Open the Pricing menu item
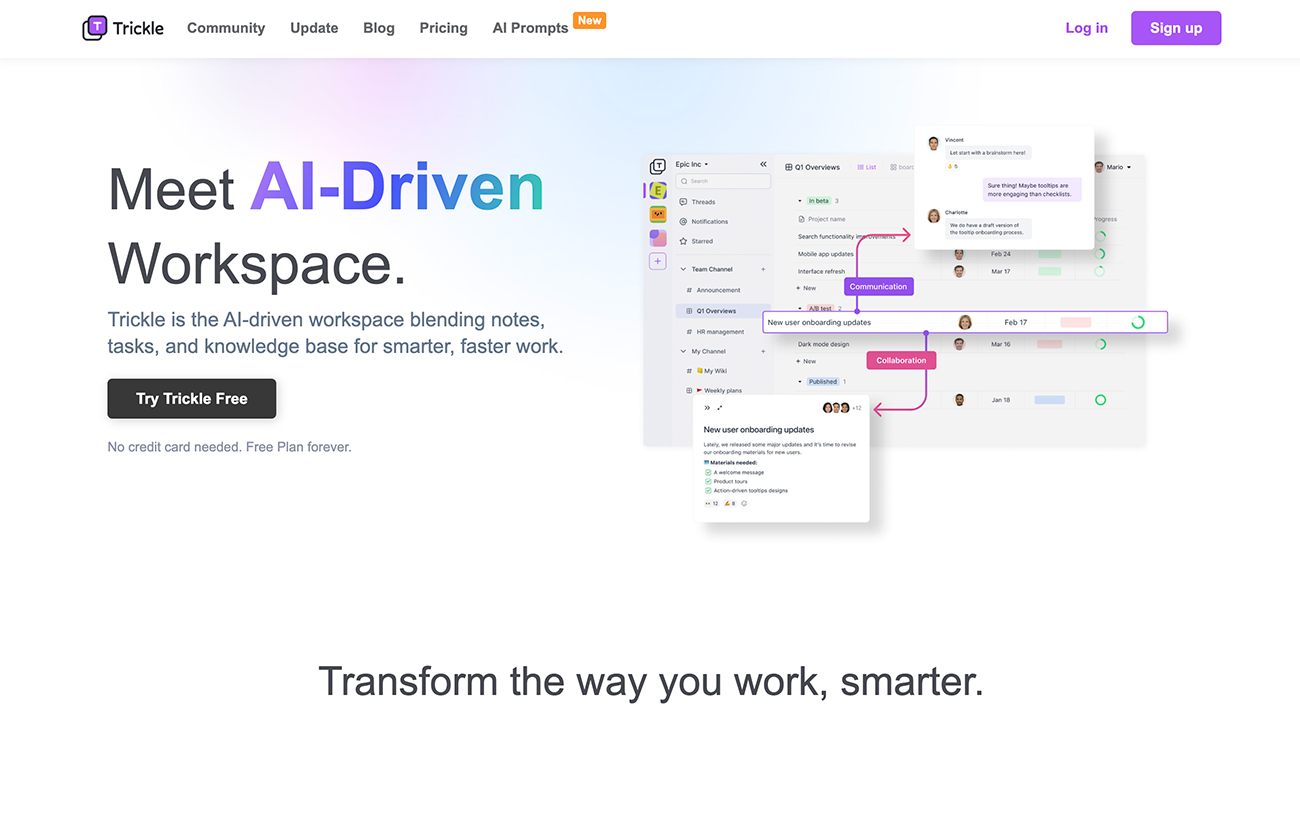The width and height of the screenshot is (1300, 823). click(x=443, y=28)
